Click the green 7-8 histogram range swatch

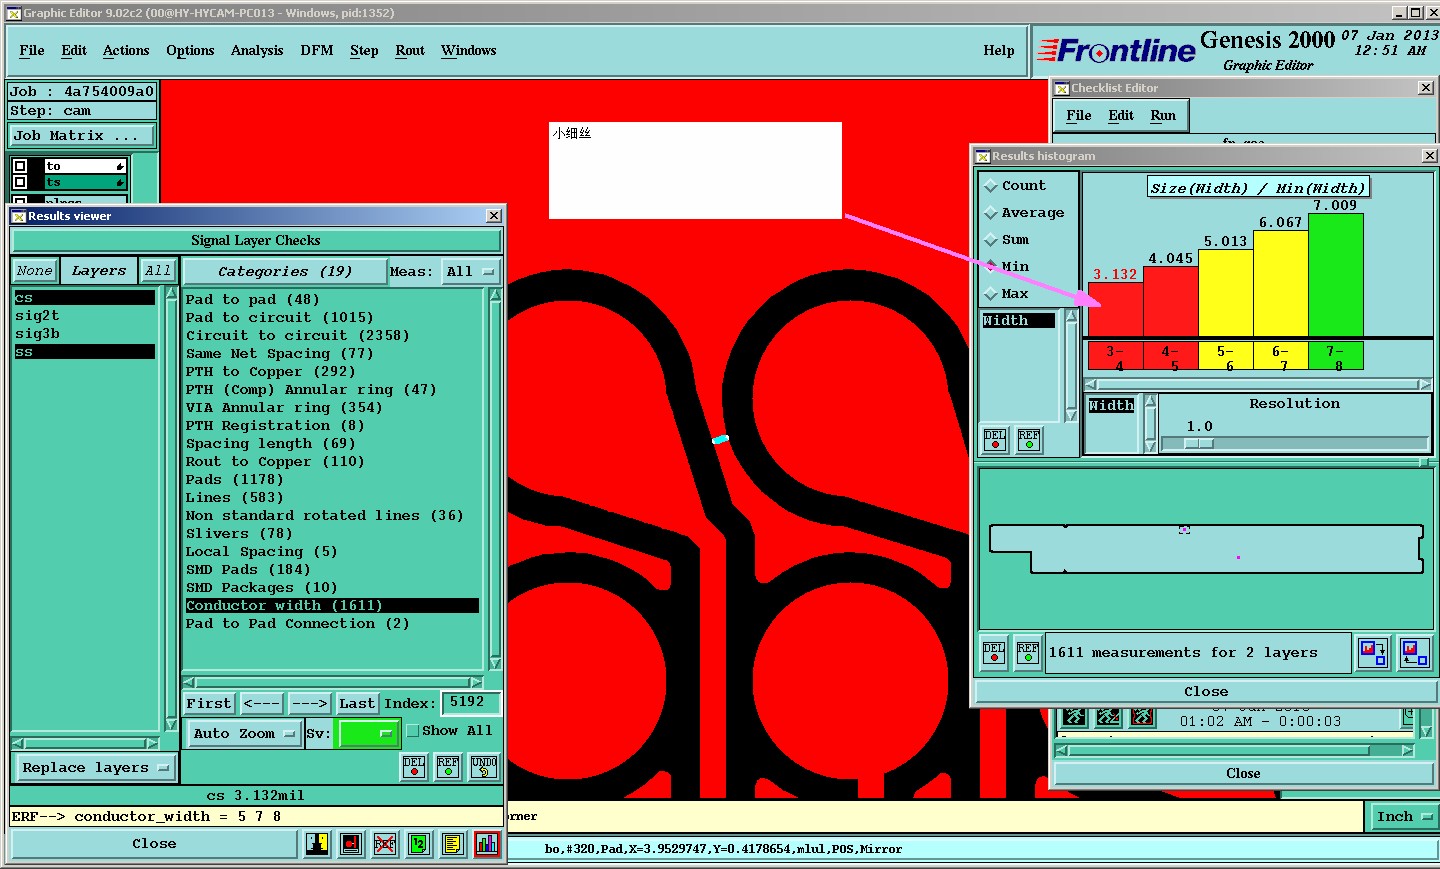(x=1336, y=356)
